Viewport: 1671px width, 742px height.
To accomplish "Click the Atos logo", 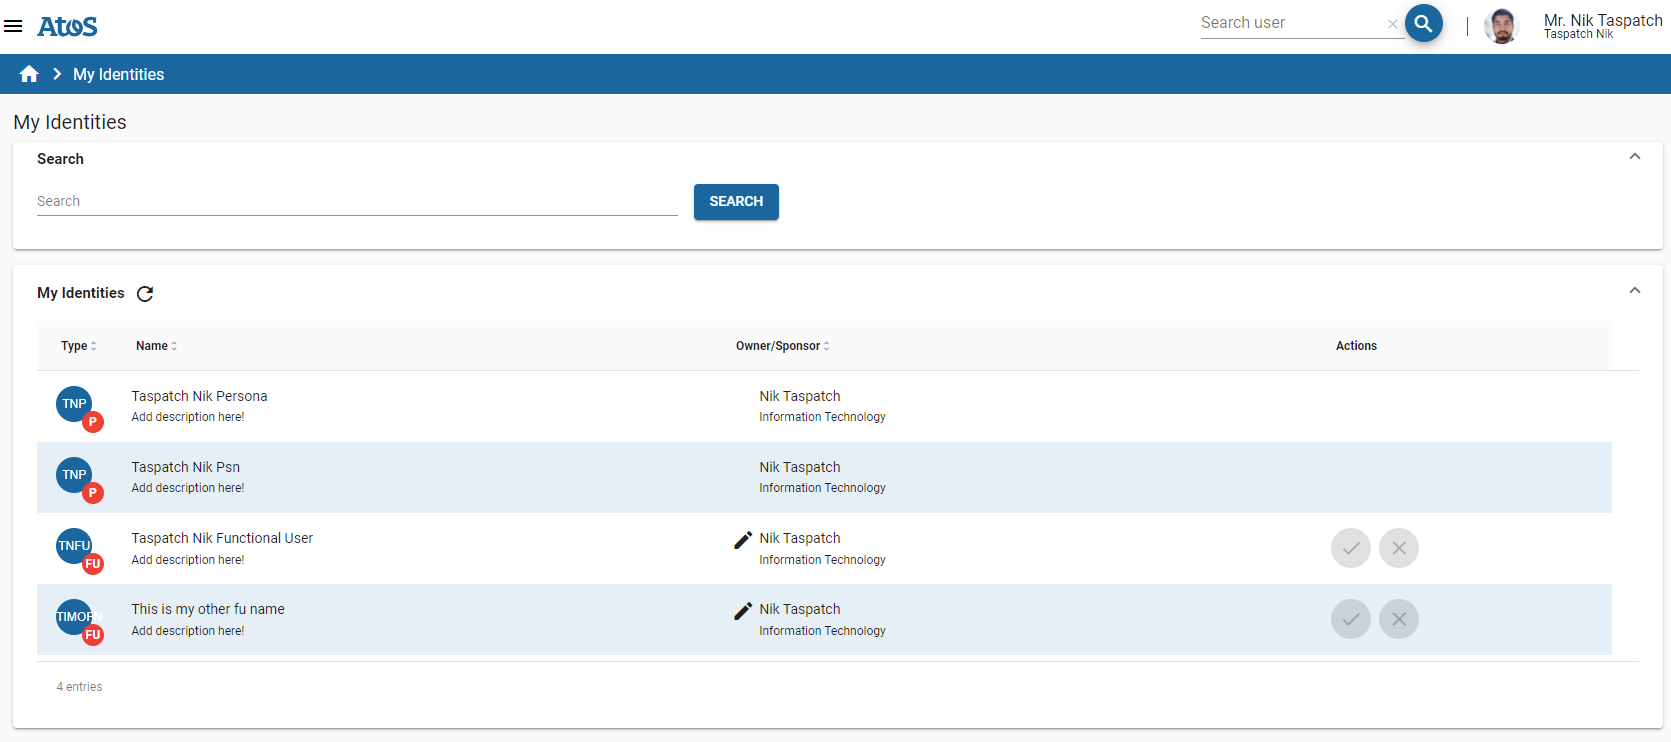I will tap(67, 26).
